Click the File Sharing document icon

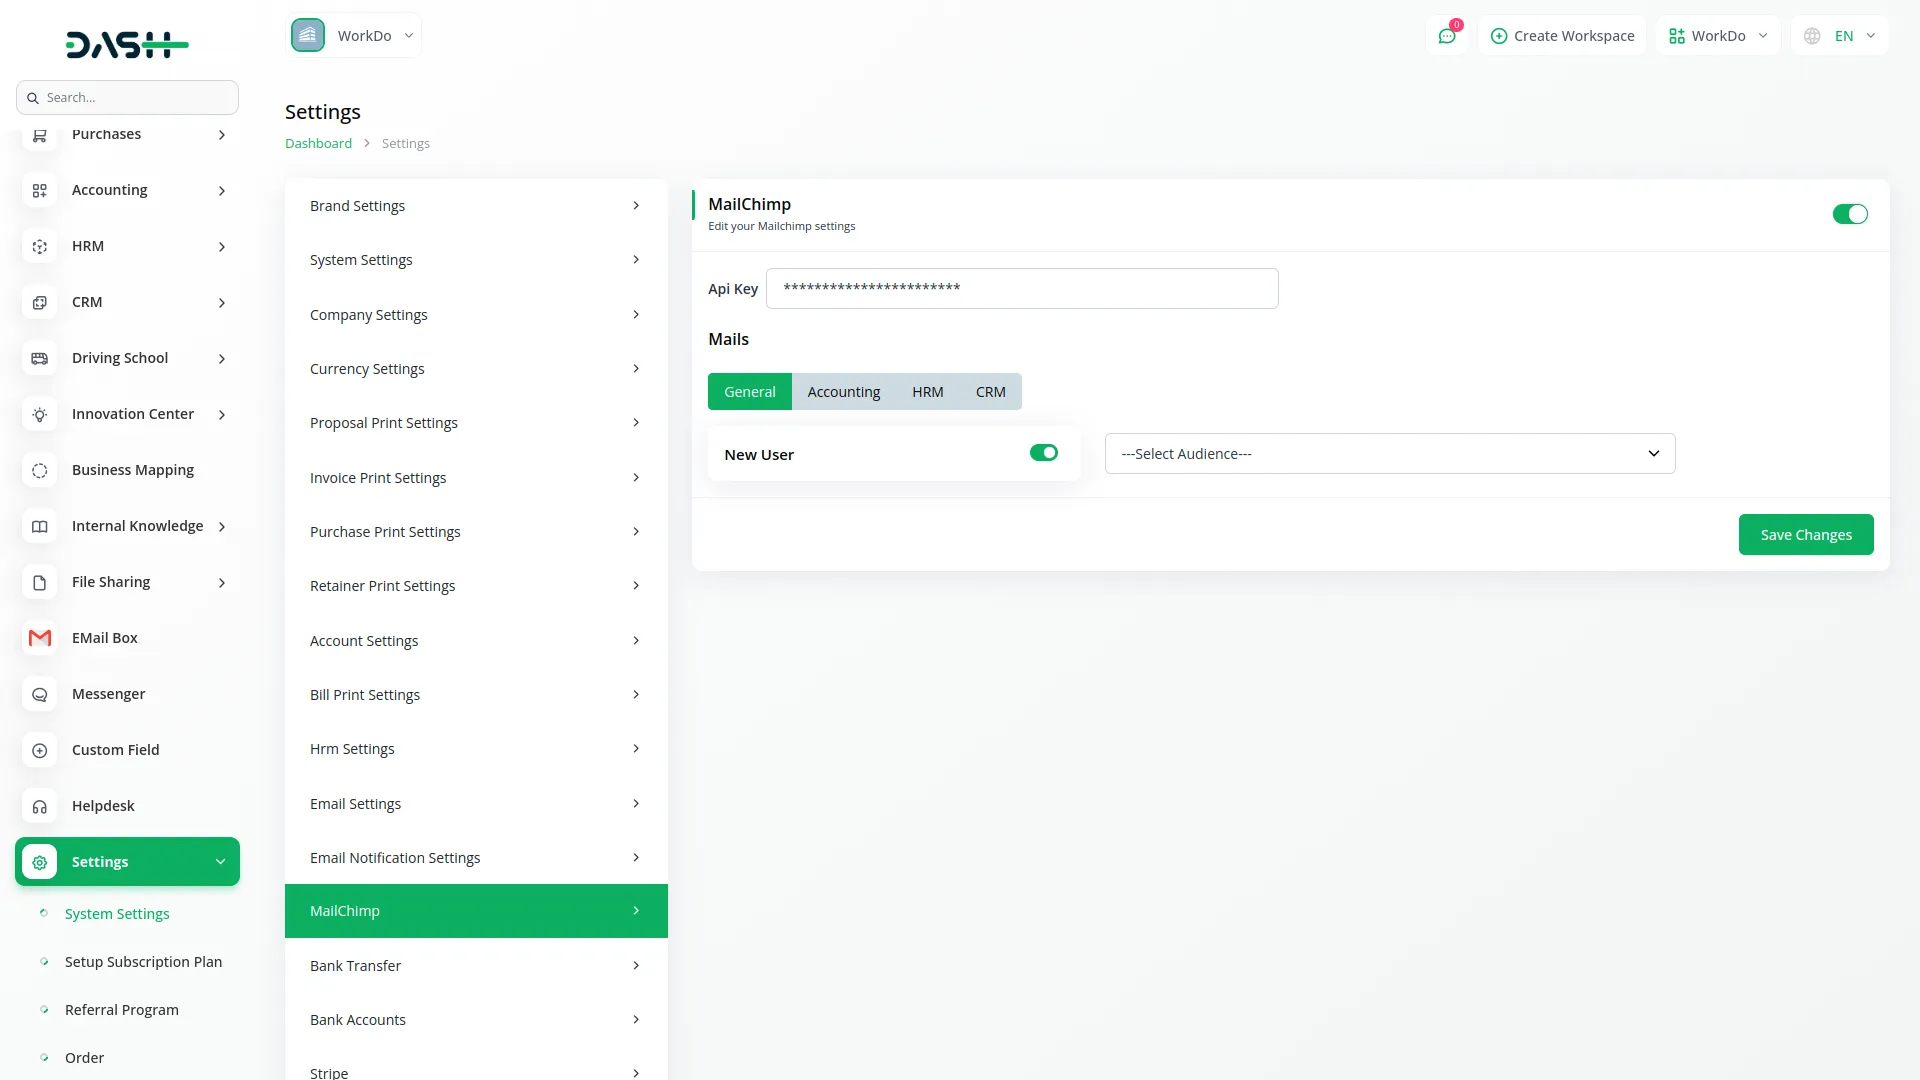40,582
